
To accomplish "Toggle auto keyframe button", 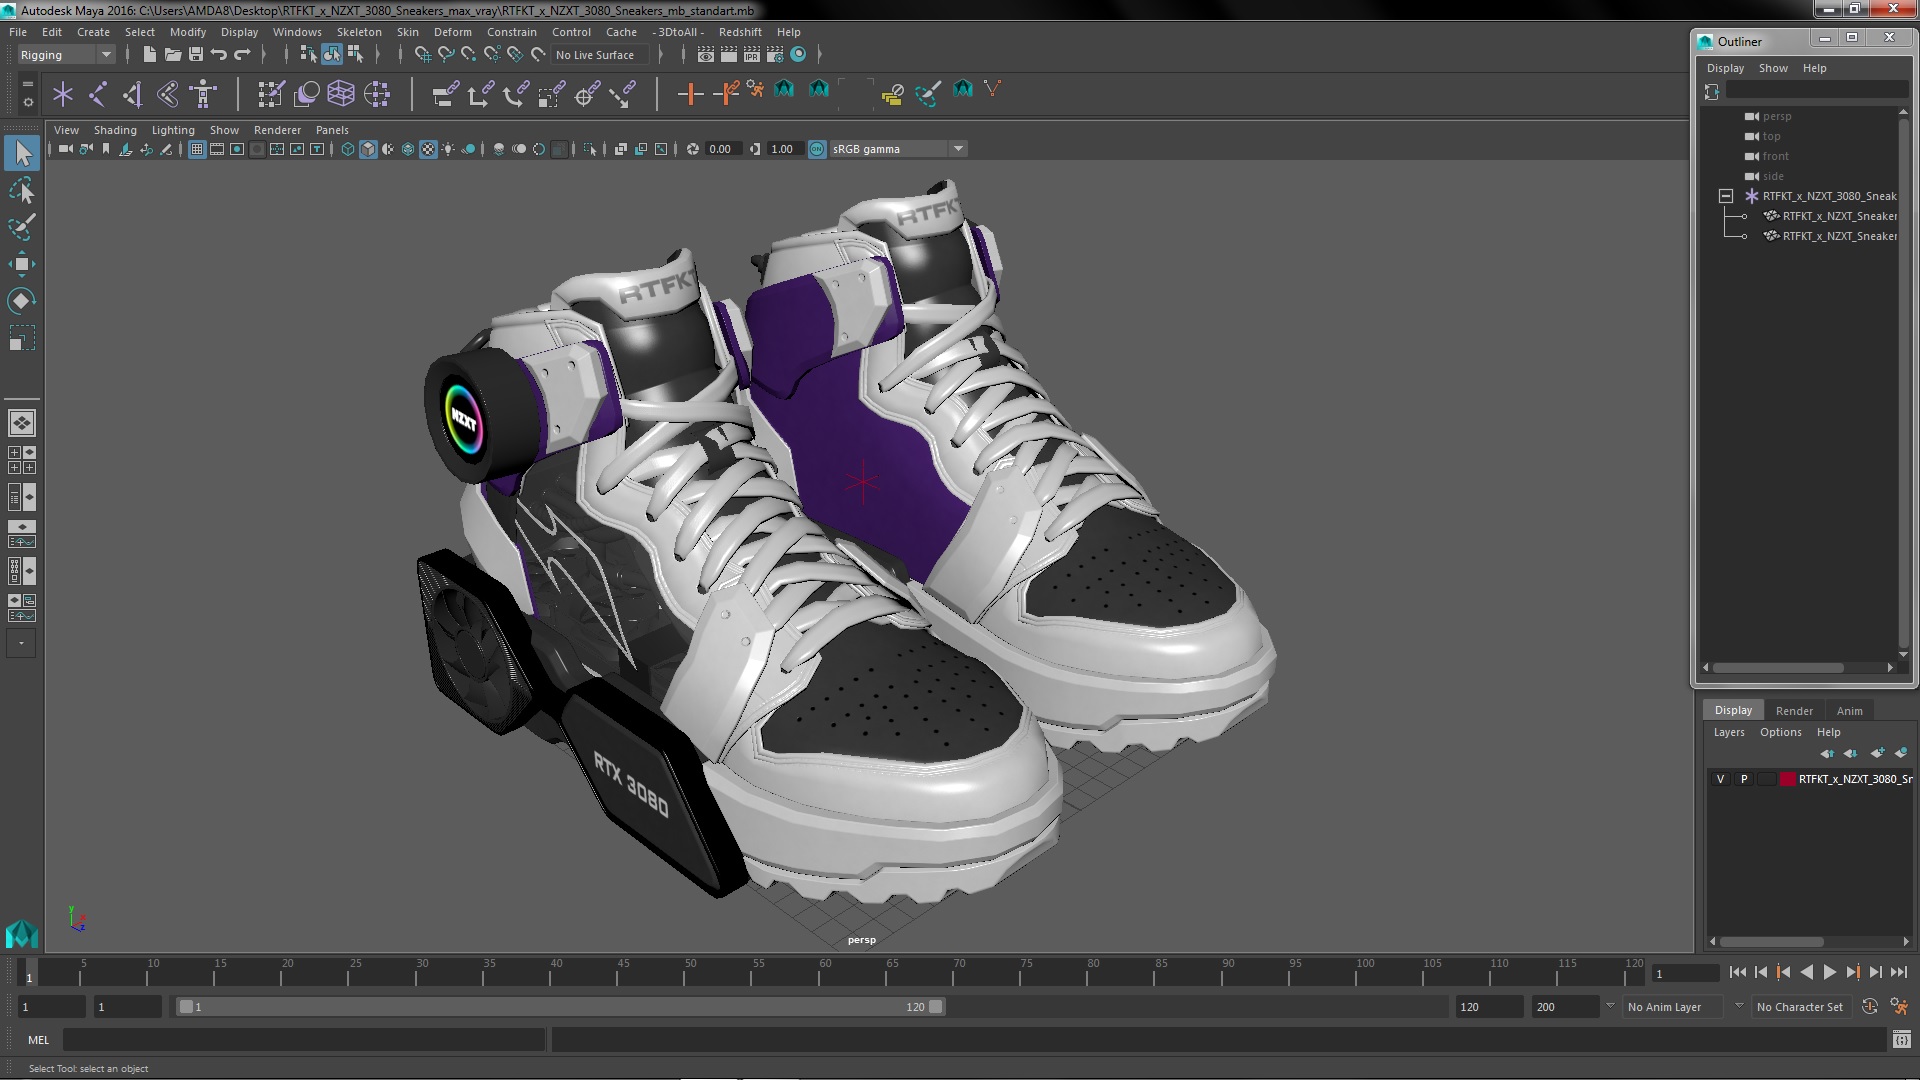I will coord(1869,1007).
